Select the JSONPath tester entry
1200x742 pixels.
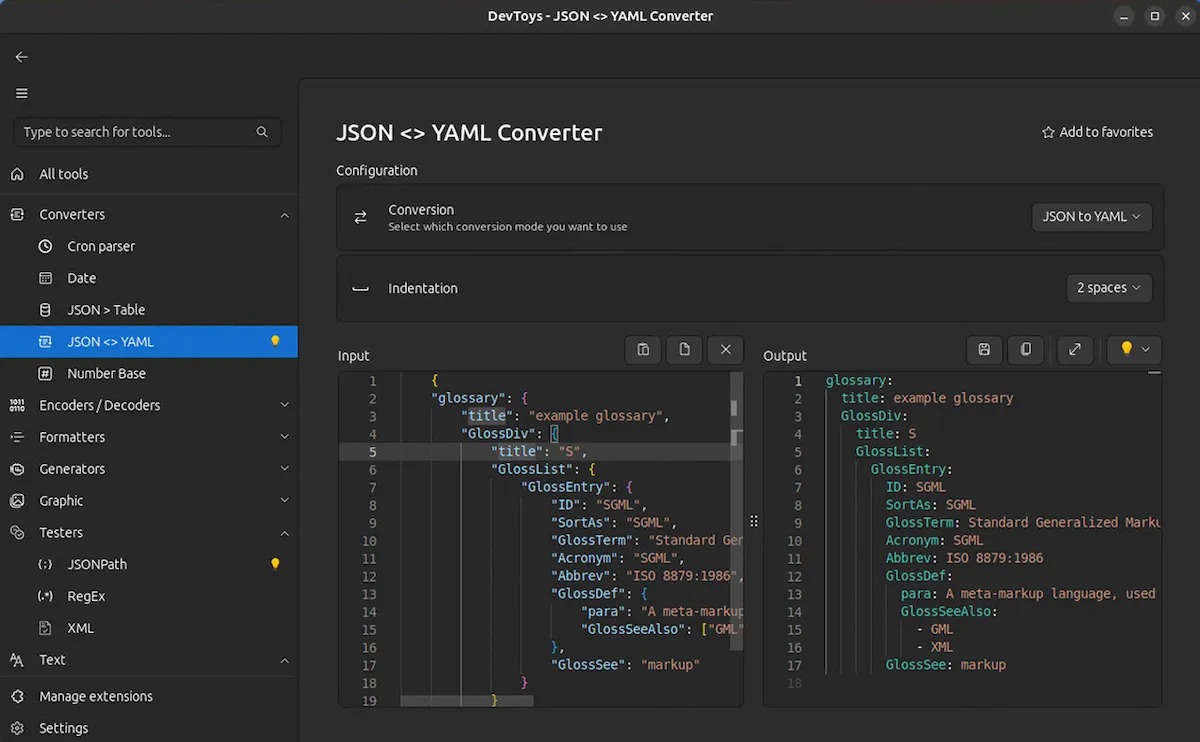pos(149,564)
